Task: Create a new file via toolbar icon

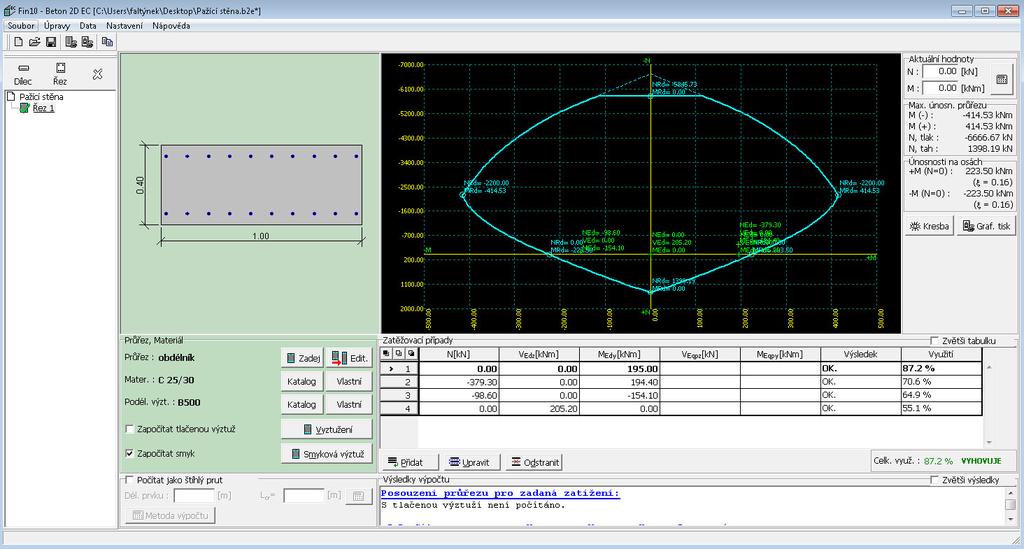Action: click(18, 42)
